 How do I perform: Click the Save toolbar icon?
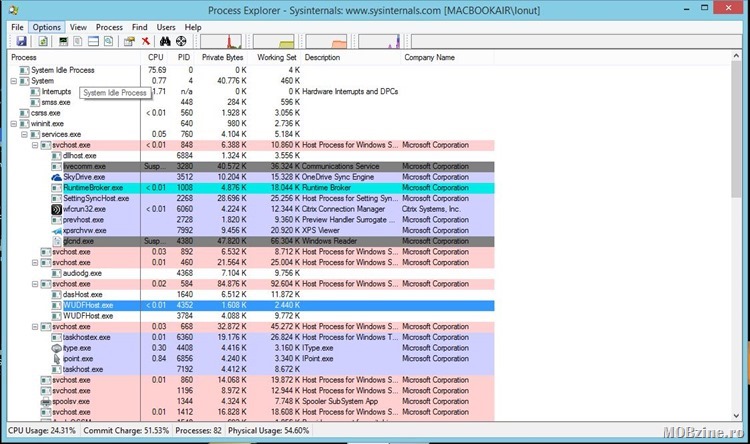coord(21,42)
